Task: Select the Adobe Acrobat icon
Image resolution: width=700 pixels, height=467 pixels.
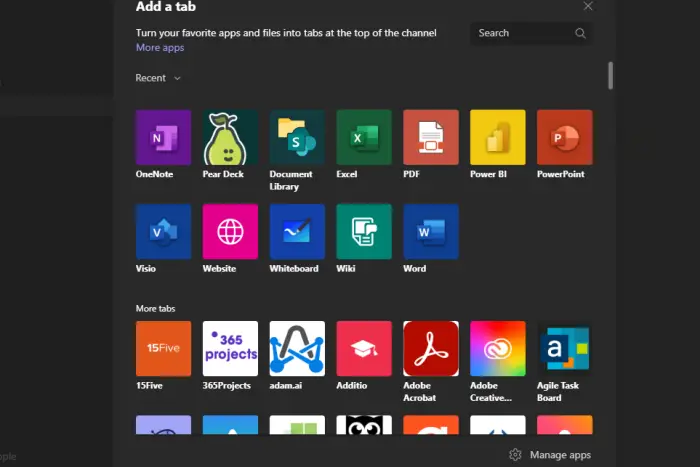Action: 431,349
